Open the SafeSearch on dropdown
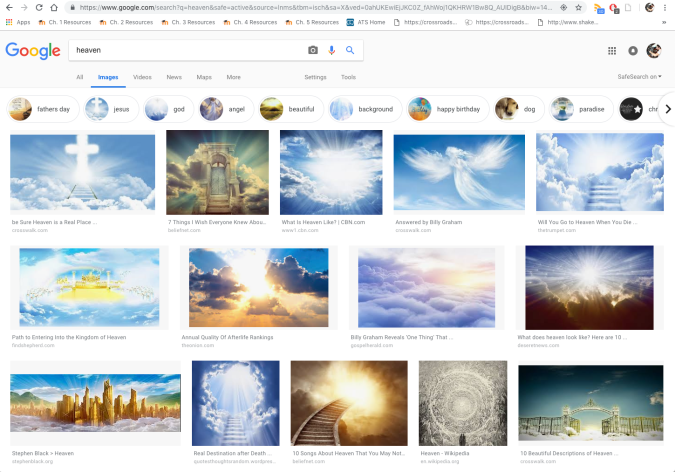The width and height of the screenshot is (675, 472). coord(639,77)
